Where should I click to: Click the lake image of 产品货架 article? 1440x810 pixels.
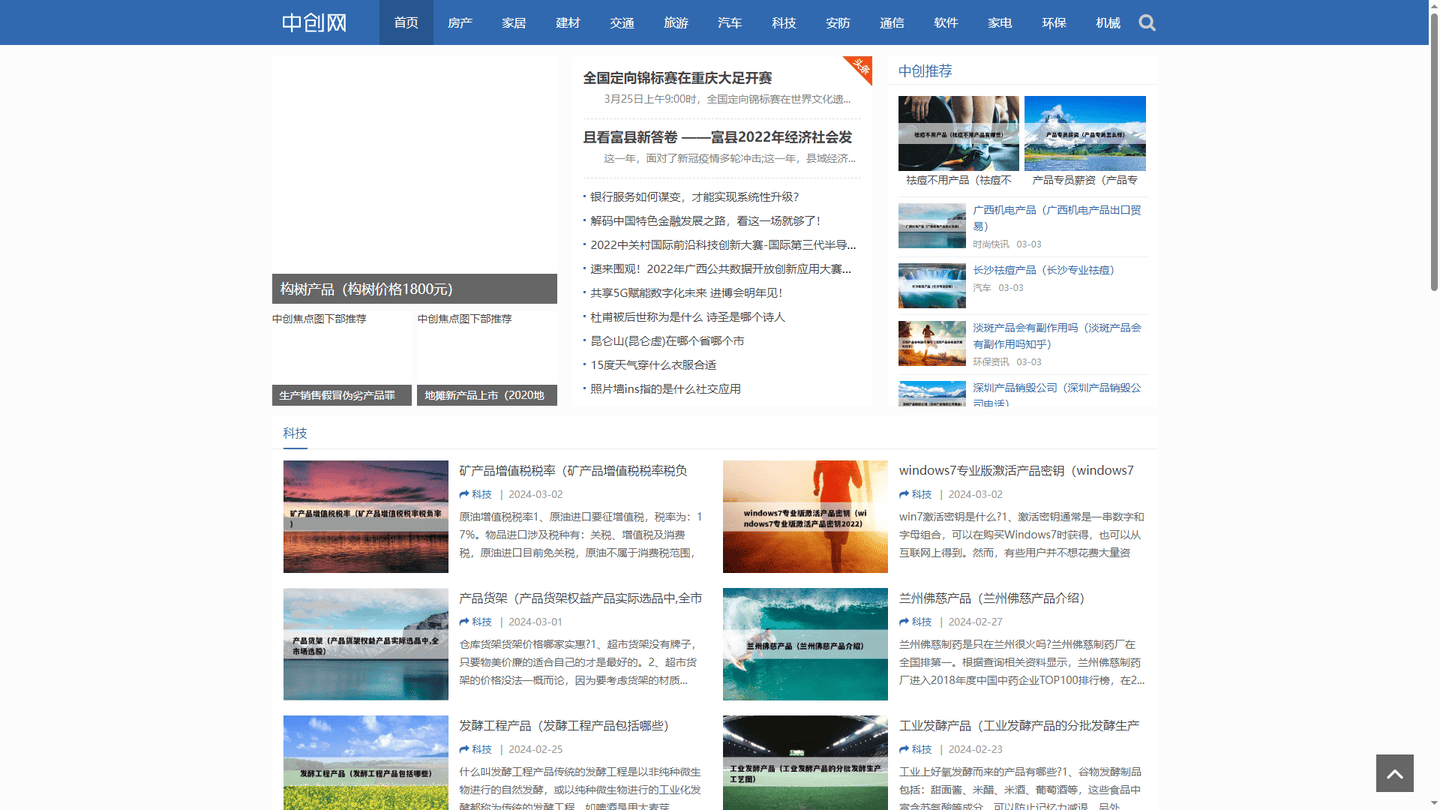click(366, 644)
